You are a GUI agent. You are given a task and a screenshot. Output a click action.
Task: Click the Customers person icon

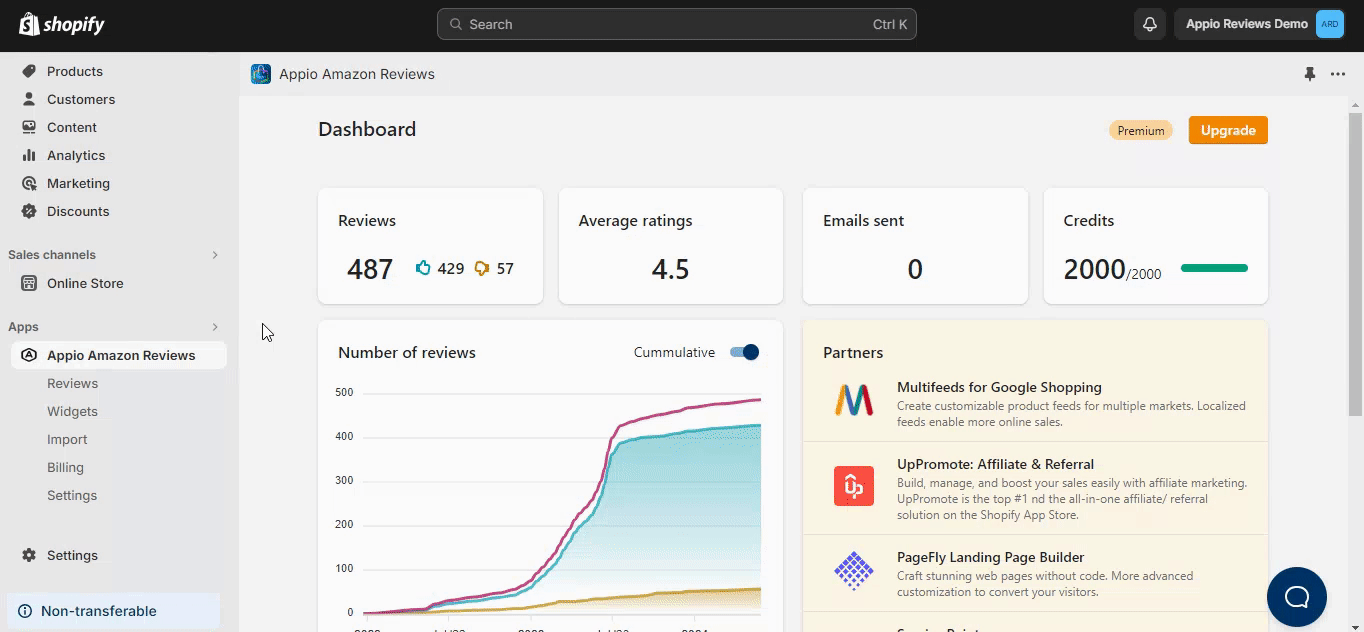click(x=29, y=99)
